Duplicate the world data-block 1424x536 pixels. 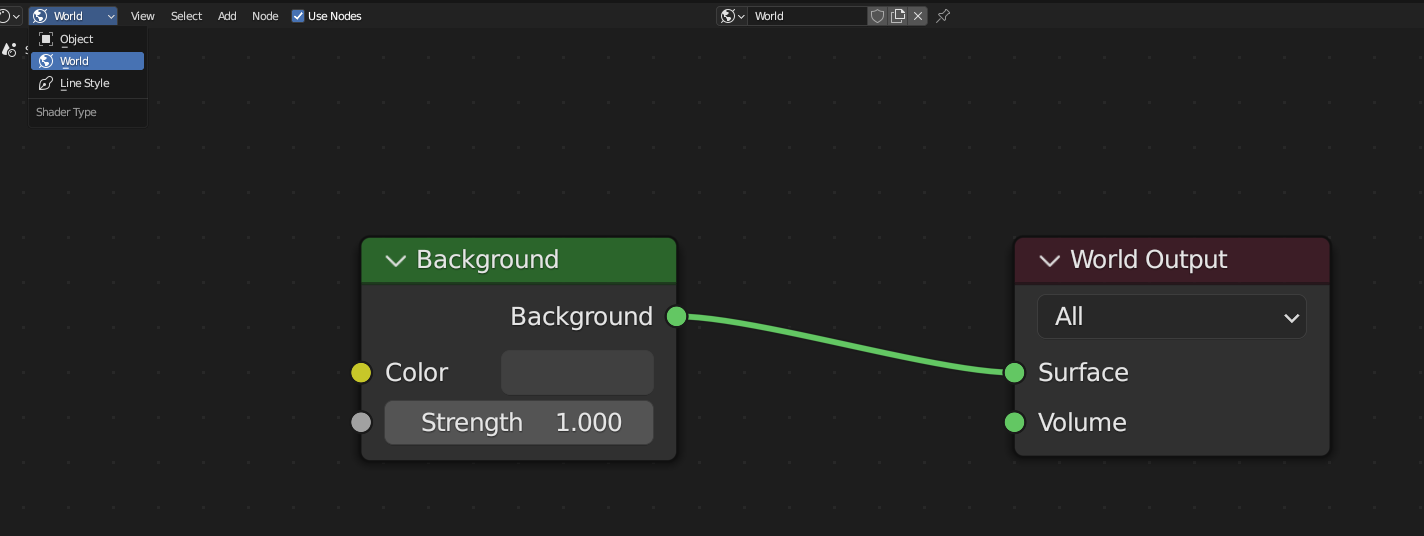coord(898,16)
